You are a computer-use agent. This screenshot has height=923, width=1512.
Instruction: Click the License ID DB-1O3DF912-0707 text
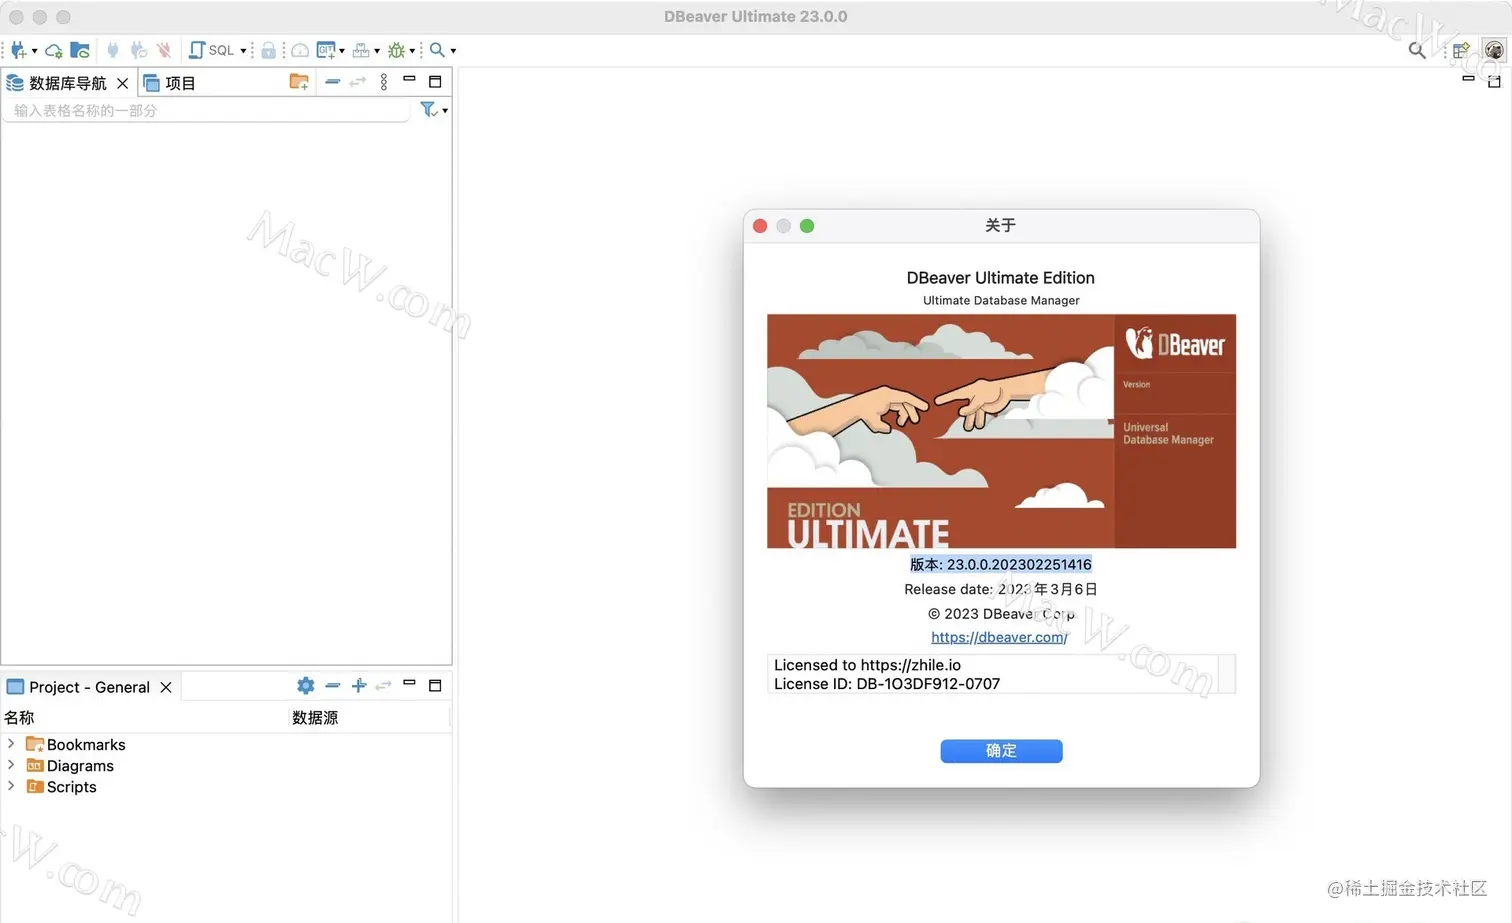887,684
